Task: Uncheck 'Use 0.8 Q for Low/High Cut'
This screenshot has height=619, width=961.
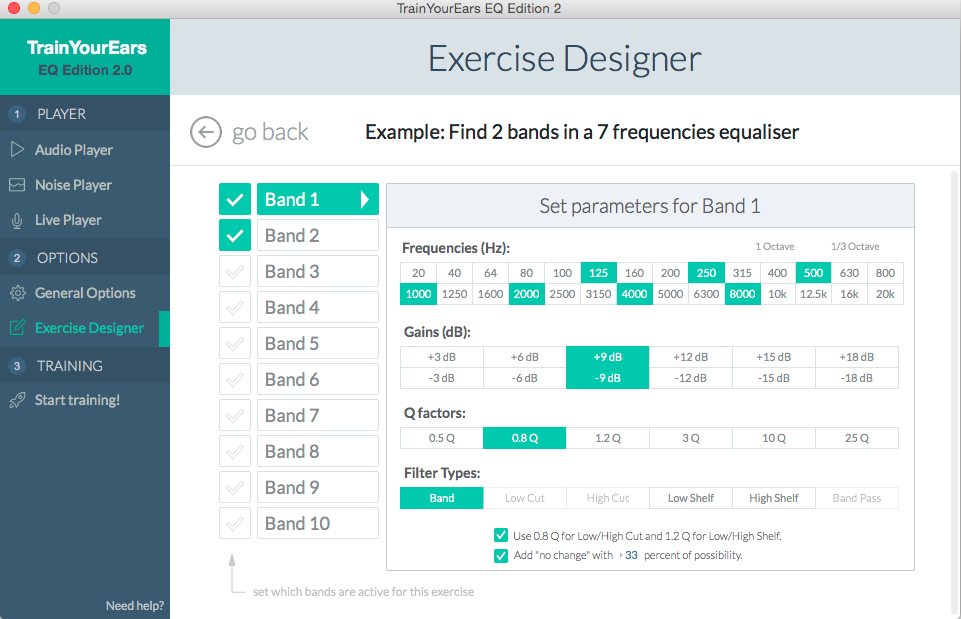Action: (501, 536)
